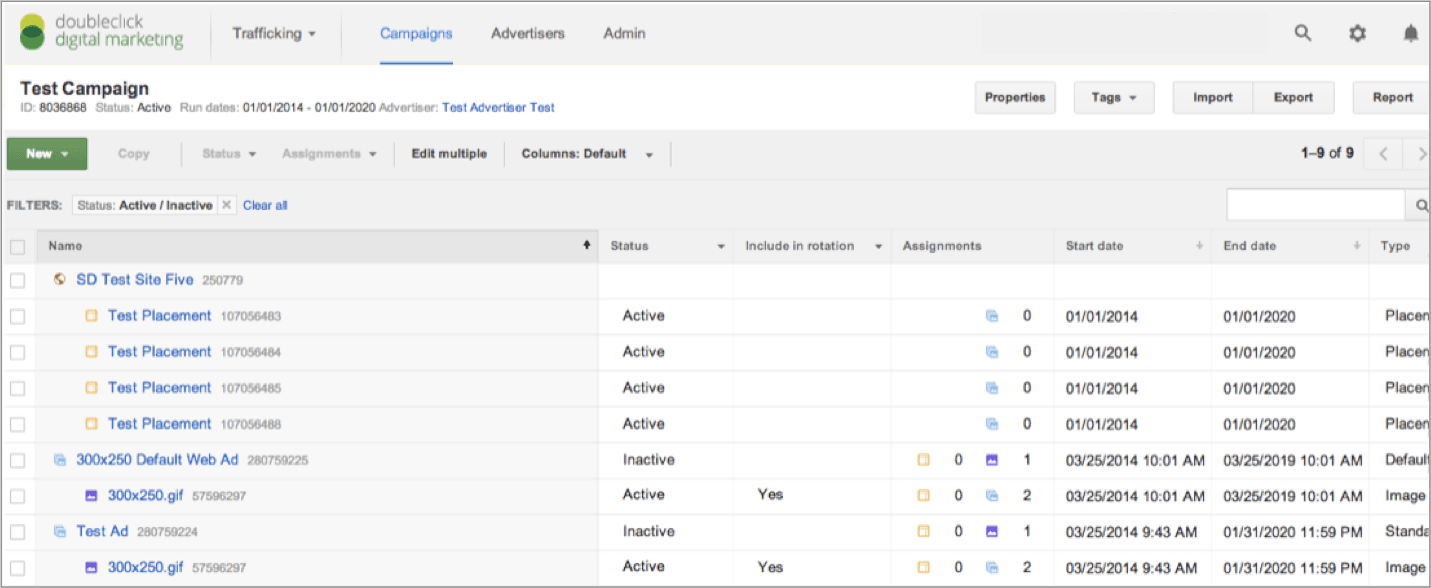The height and width of the screenshot is (588, 1431).
Task: Go to previous page arrow
Action: [1384, 154]
